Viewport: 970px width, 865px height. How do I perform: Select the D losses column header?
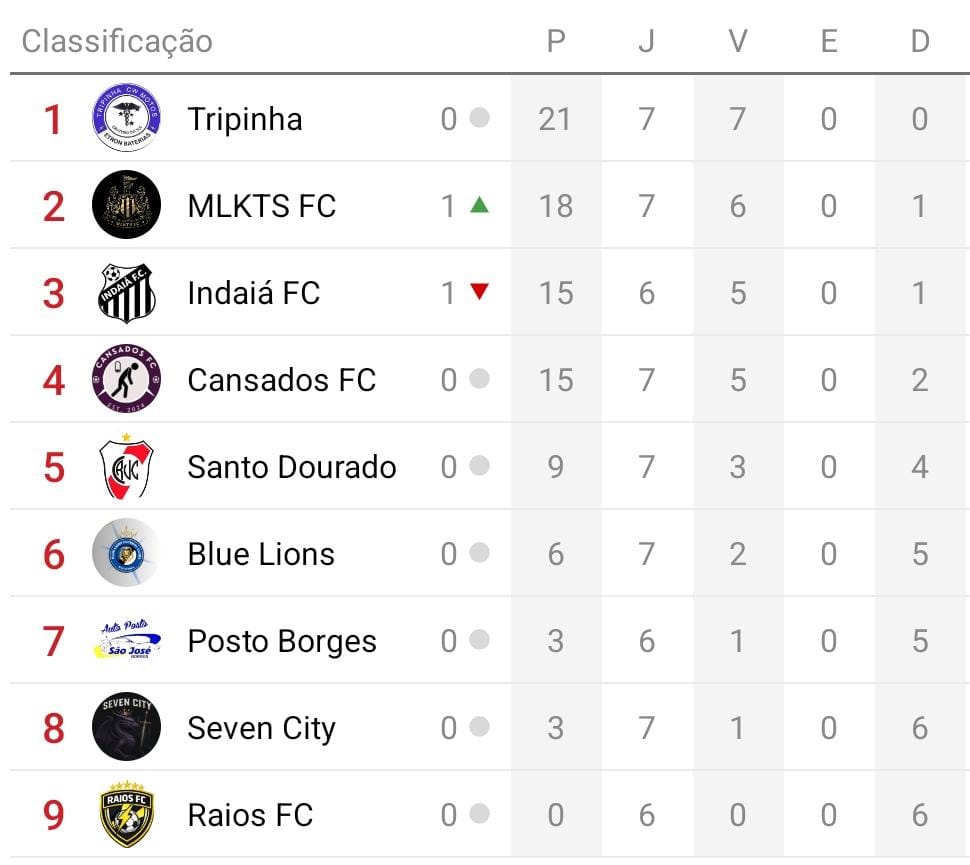tap(920, 41)
